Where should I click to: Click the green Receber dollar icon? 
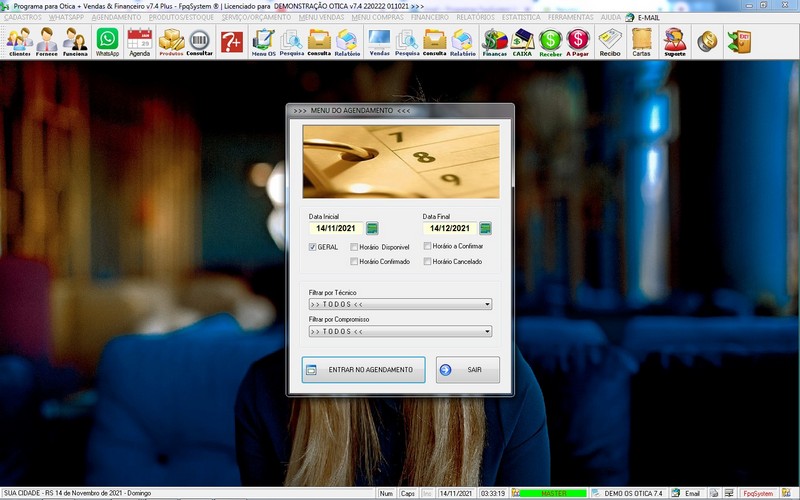click(x=551, y=42)
